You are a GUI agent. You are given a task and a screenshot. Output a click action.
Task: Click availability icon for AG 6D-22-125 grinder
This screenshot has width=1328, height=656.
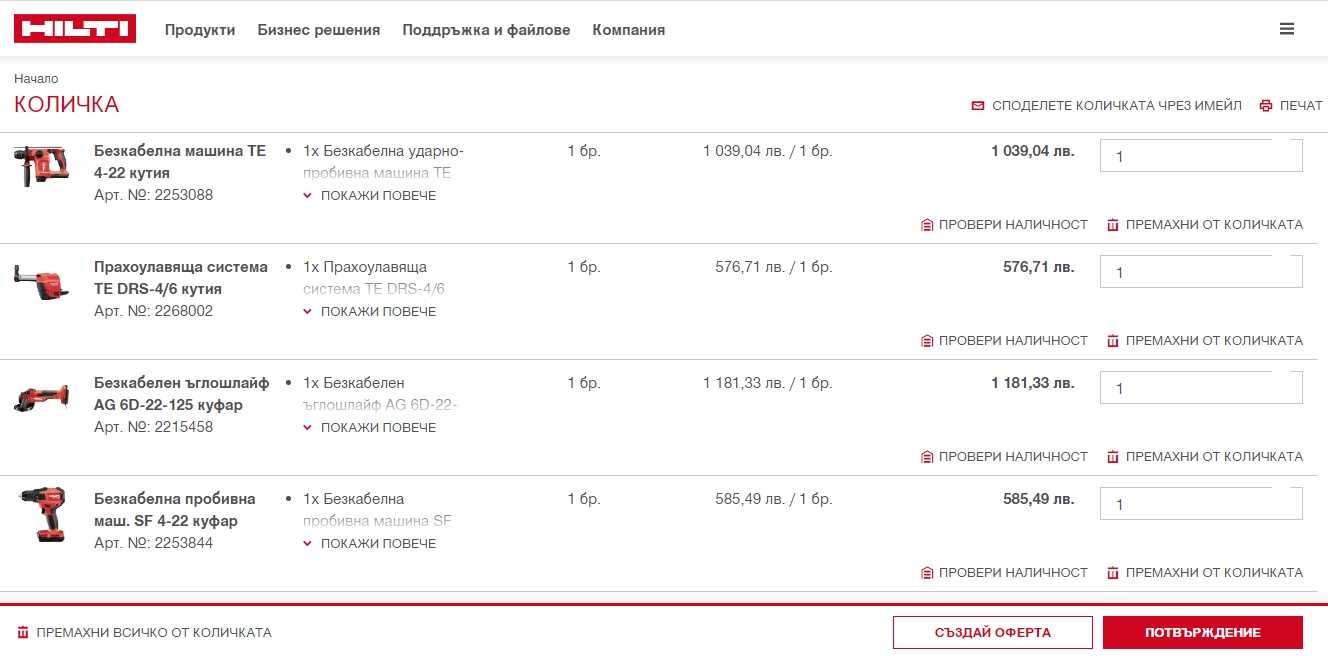pyautogui.click(x=927, y=457)
